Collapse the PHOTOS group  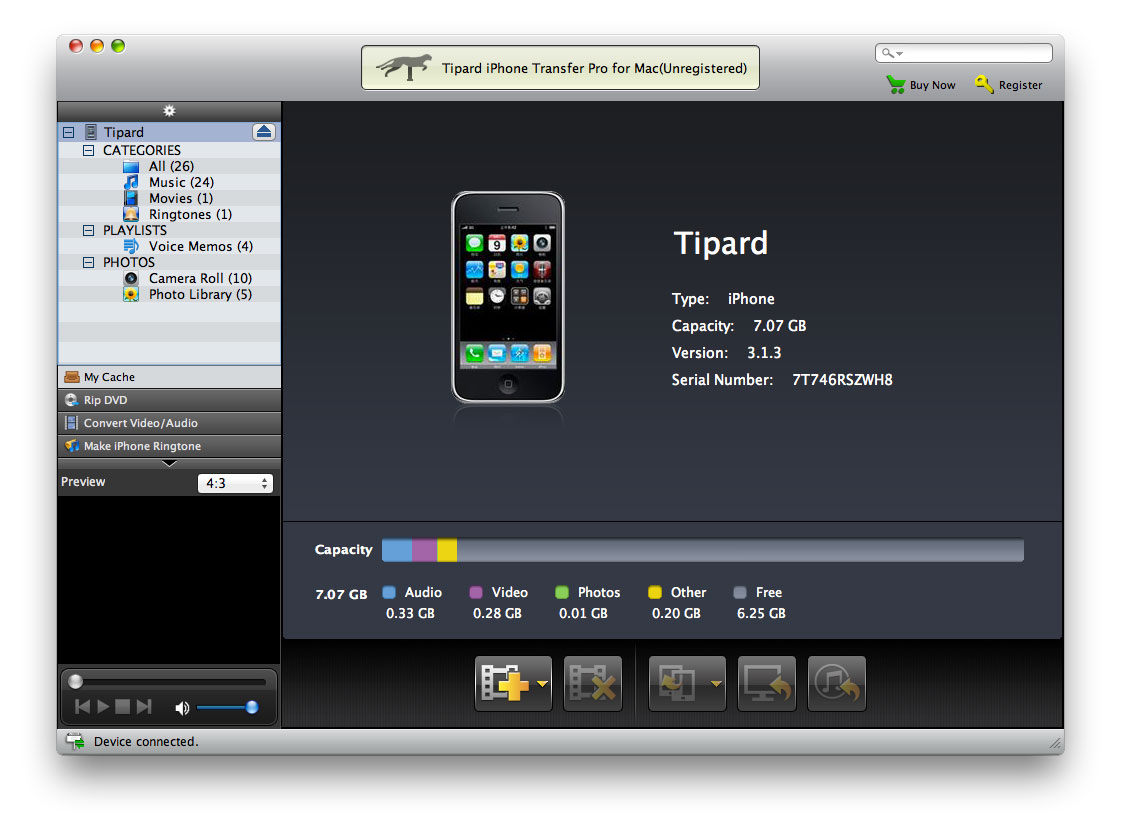click(89, 262)
